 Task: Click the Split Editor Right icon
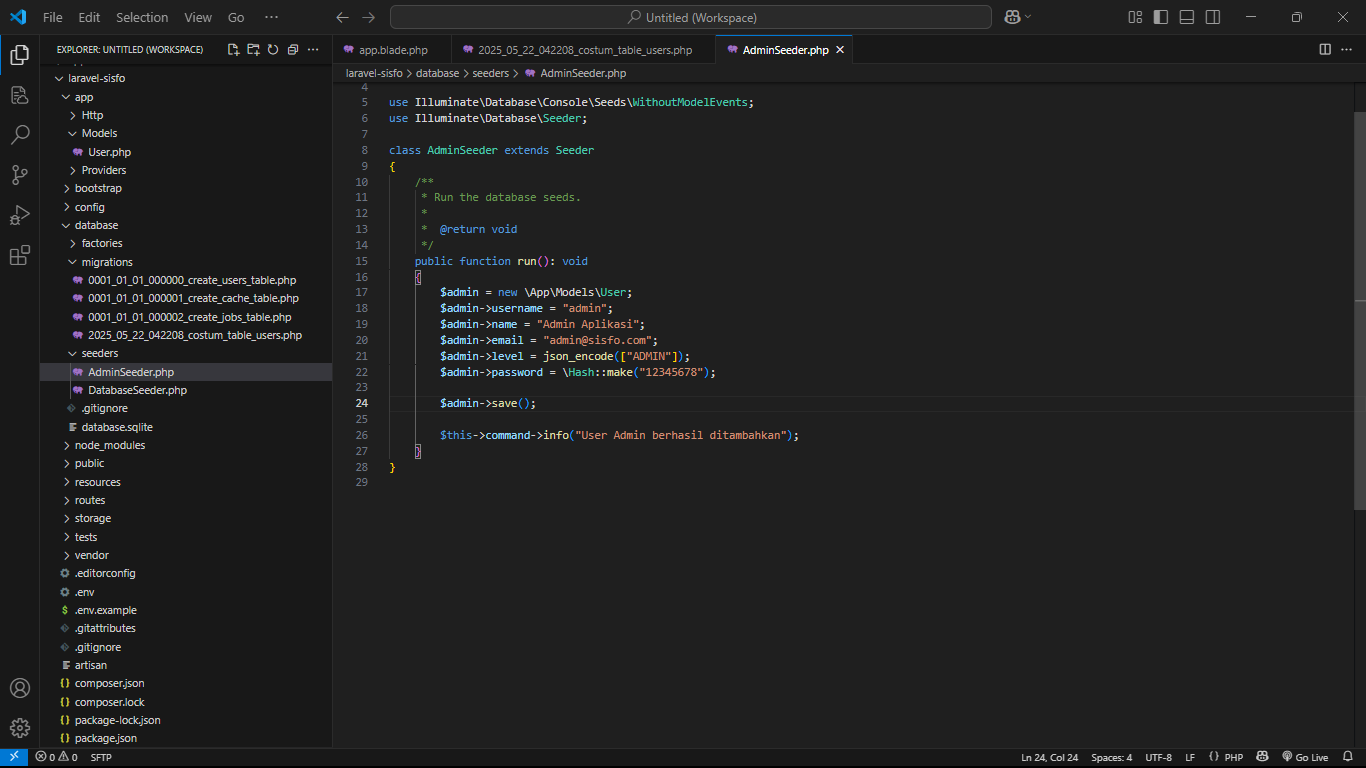tap(1325, 49)
